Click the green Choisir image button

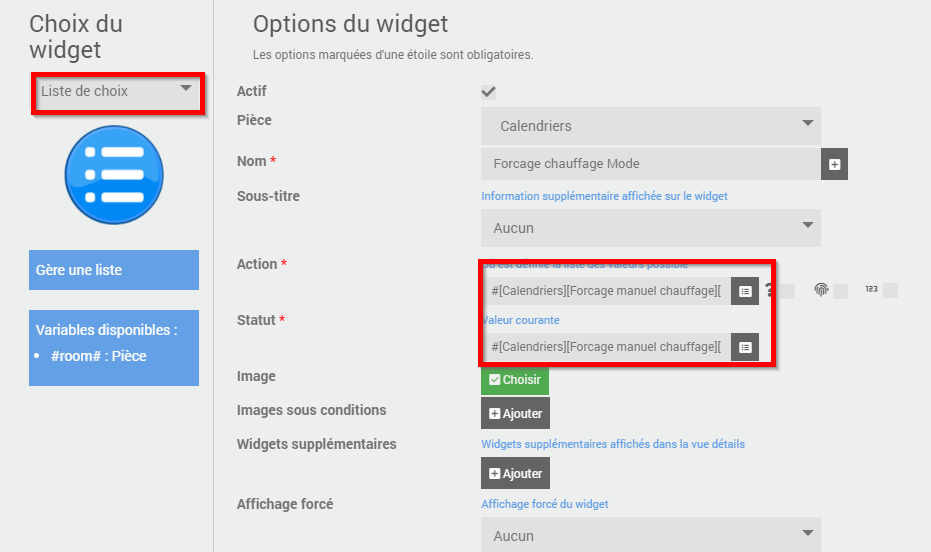click(515, 380)
